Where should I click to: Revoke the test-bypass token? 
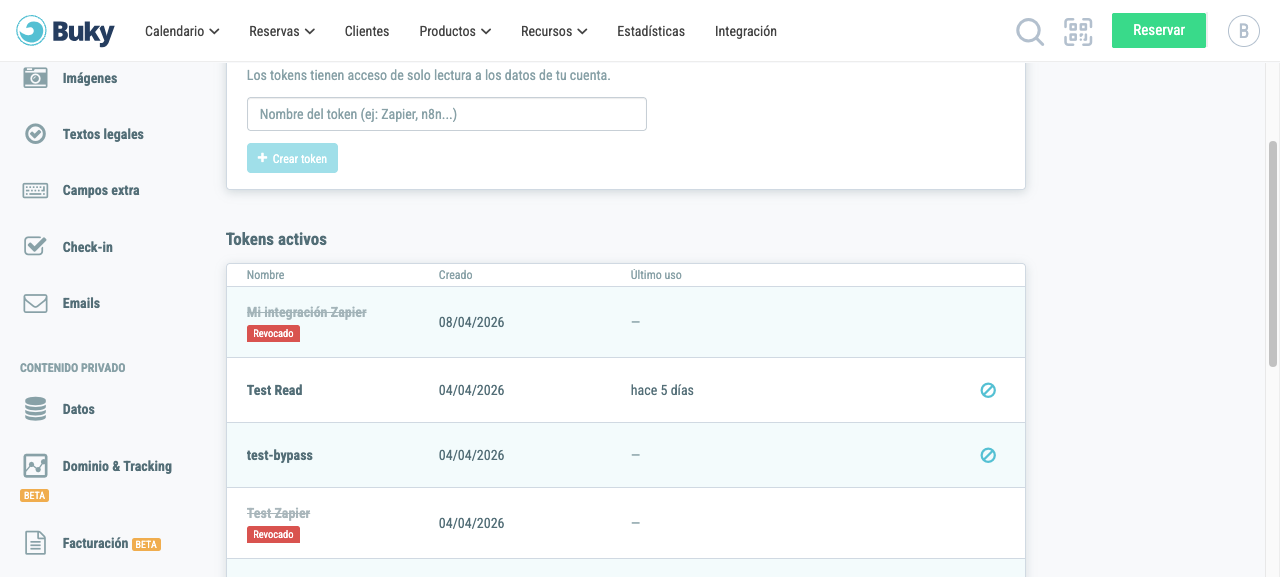point(988,455)
